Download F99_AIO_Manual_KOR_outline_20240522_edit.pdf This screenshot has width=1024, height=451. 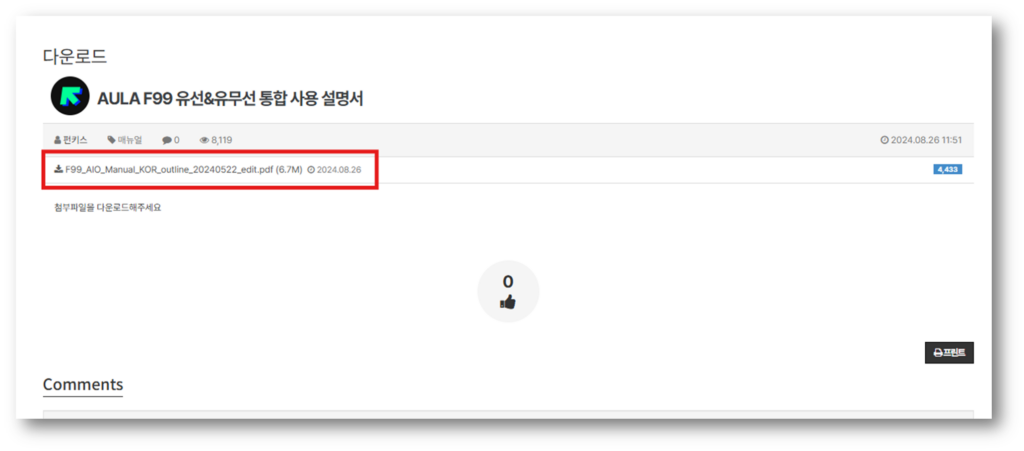(x=184, y=169)
